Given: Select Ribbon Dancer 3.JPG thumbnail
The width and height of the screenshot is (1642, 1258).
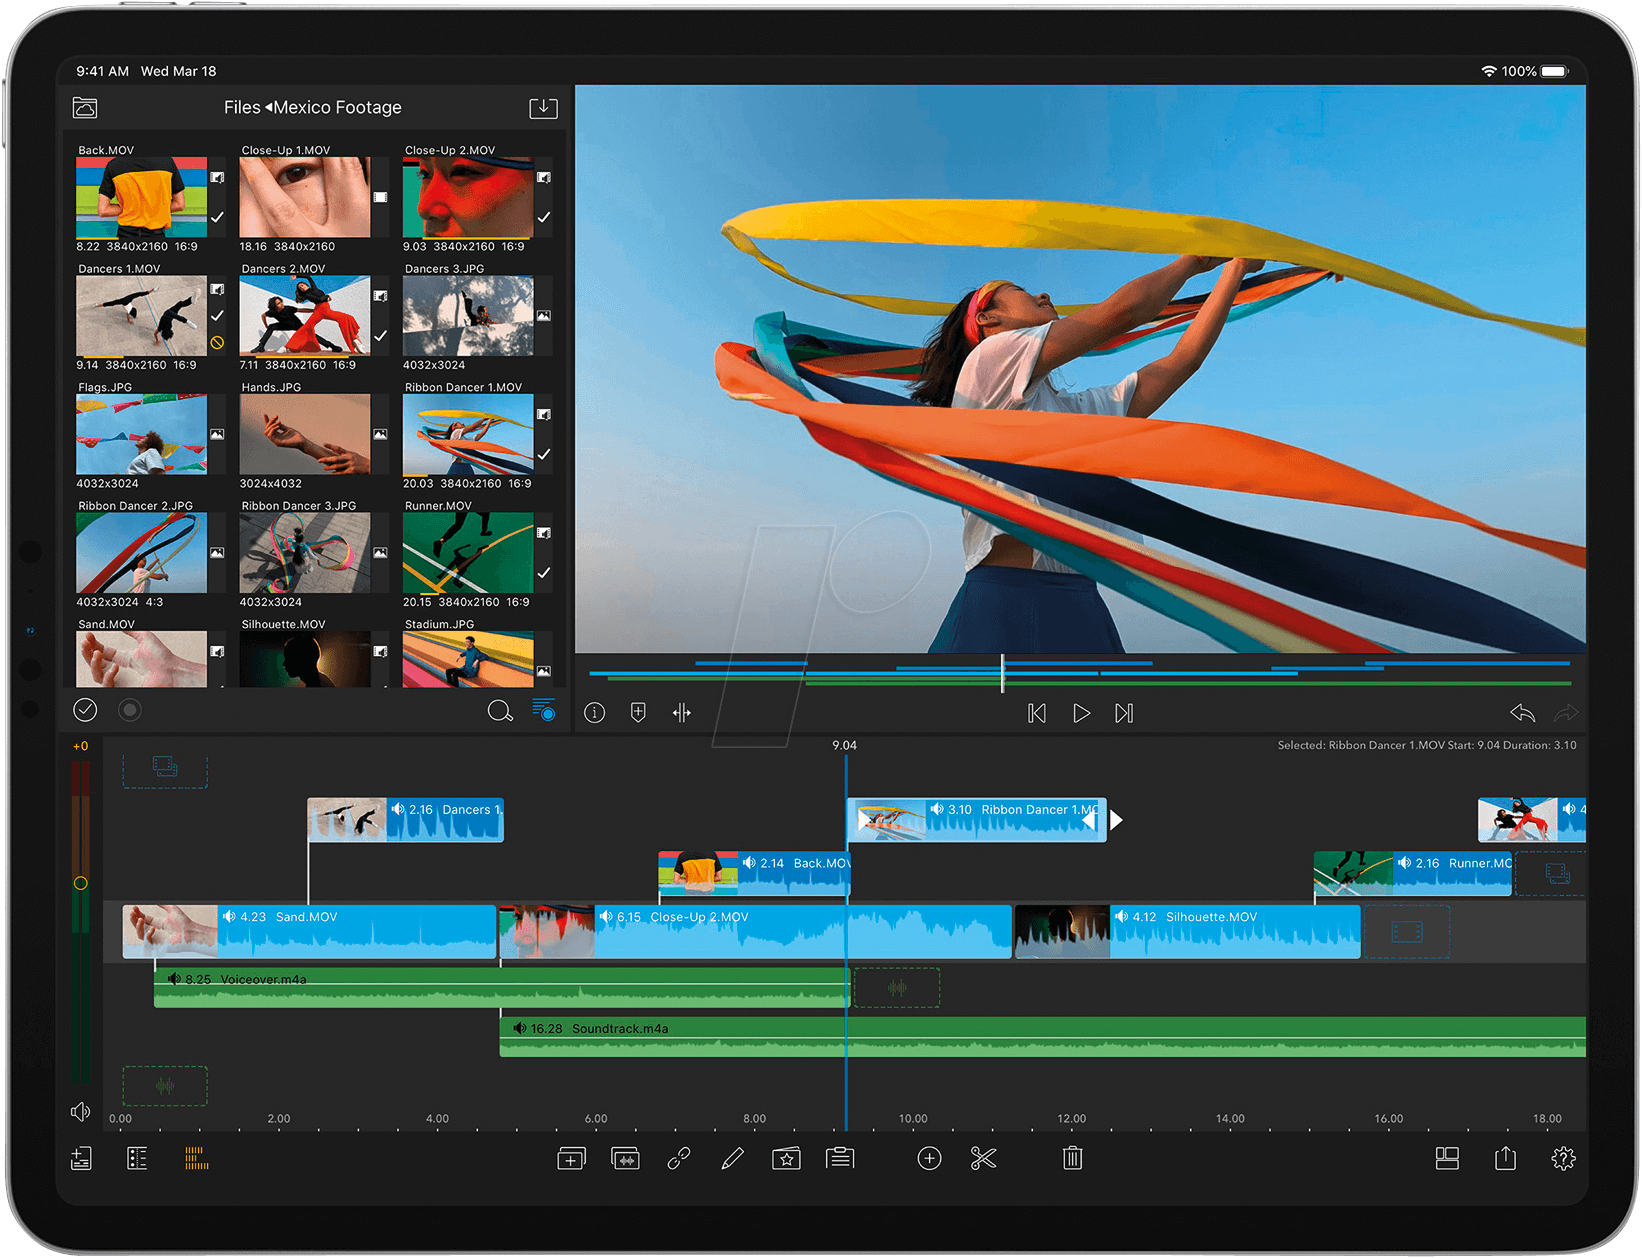Looking at the screenshot, I should coord(304,553).
